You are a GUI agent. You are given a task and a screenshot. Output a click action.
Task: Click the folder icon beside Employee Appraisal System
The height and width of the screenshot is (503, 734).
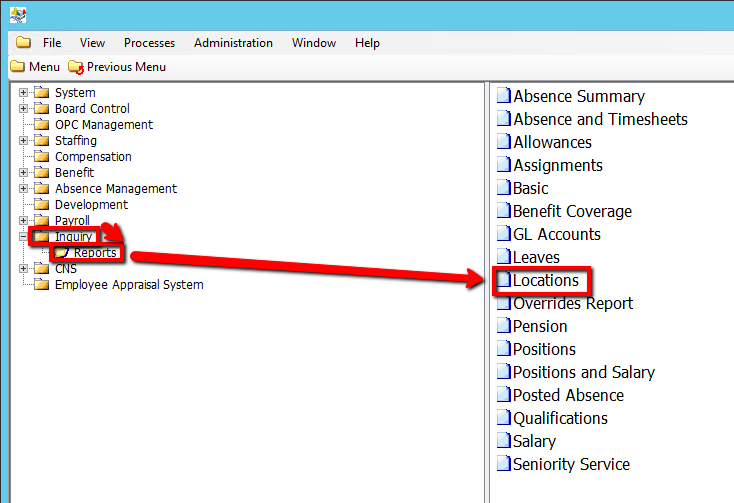(41, 285)
